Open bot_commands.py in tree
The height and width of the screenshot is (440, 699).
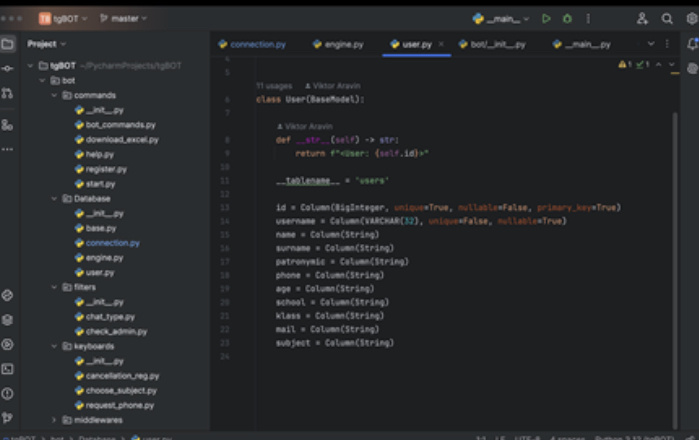point(115,125)
